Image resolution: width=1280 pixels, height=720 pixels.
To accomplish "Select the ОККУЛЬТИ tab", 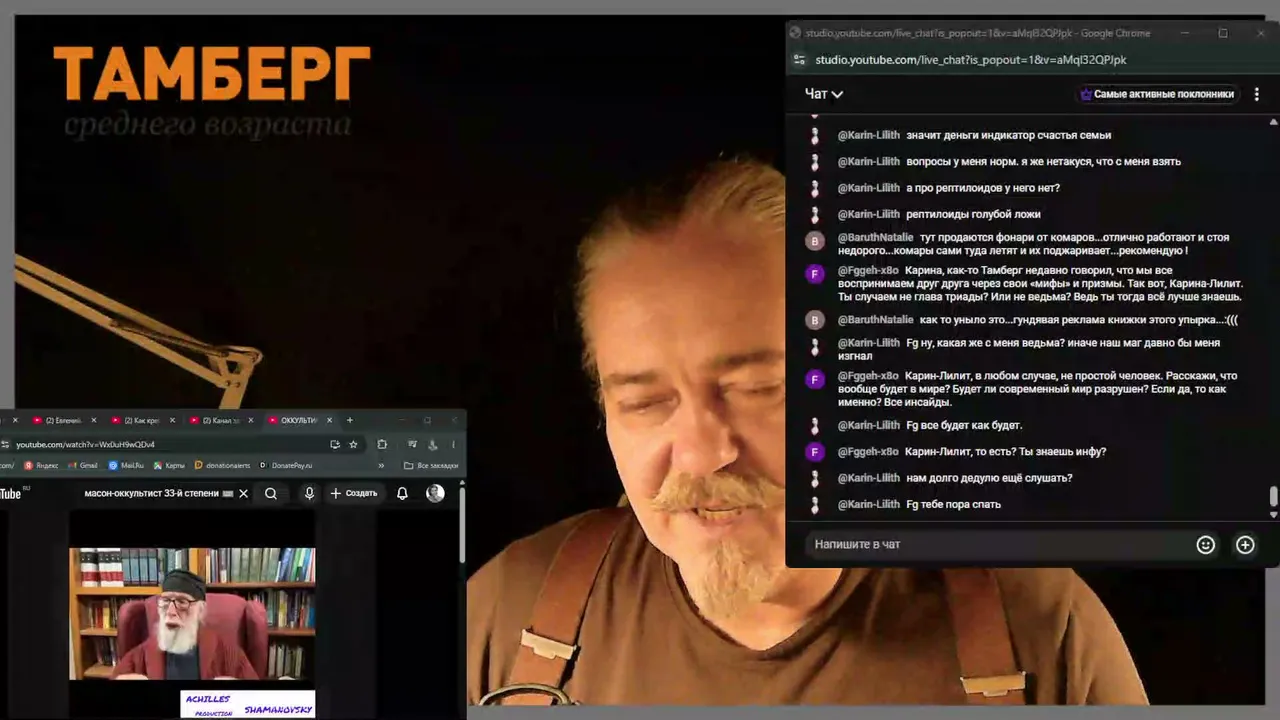I will tap(298, 420).
